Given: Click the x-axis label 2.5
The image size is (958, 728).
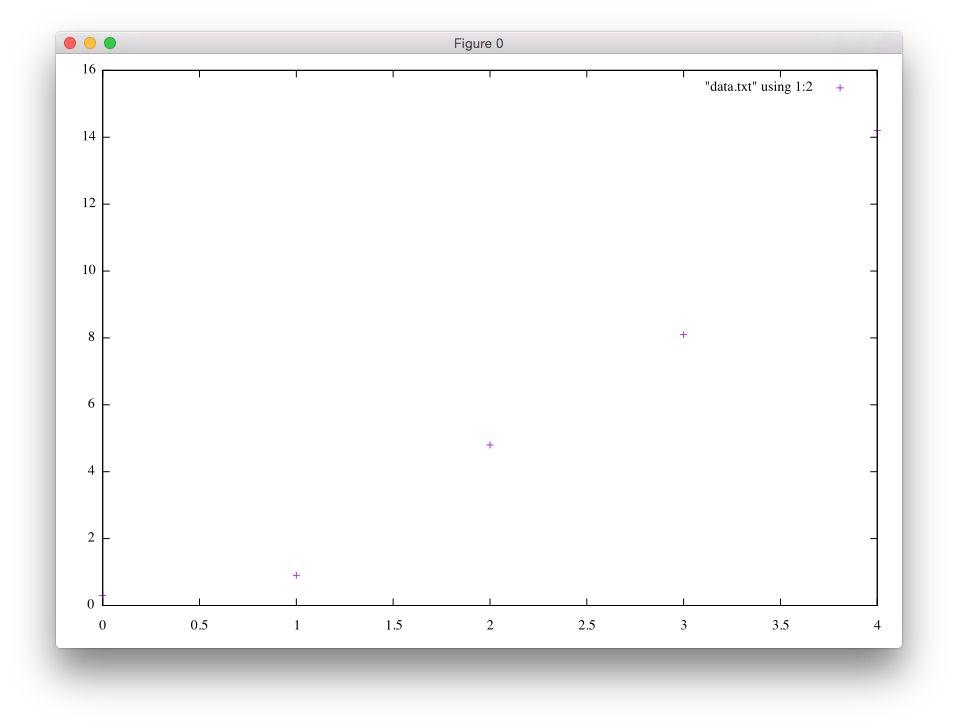Looking at the screenshot, I should pos(586,623).
